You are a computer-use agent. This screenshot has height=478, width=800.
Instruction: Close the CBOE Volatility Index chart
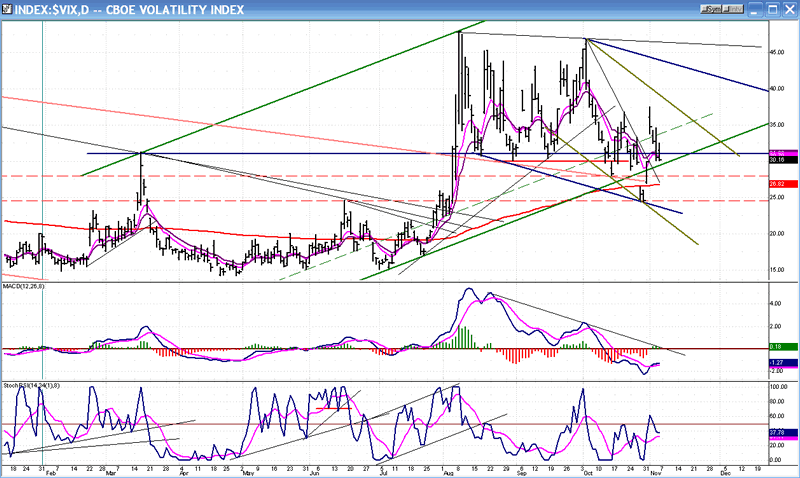[x=789, y=8]
